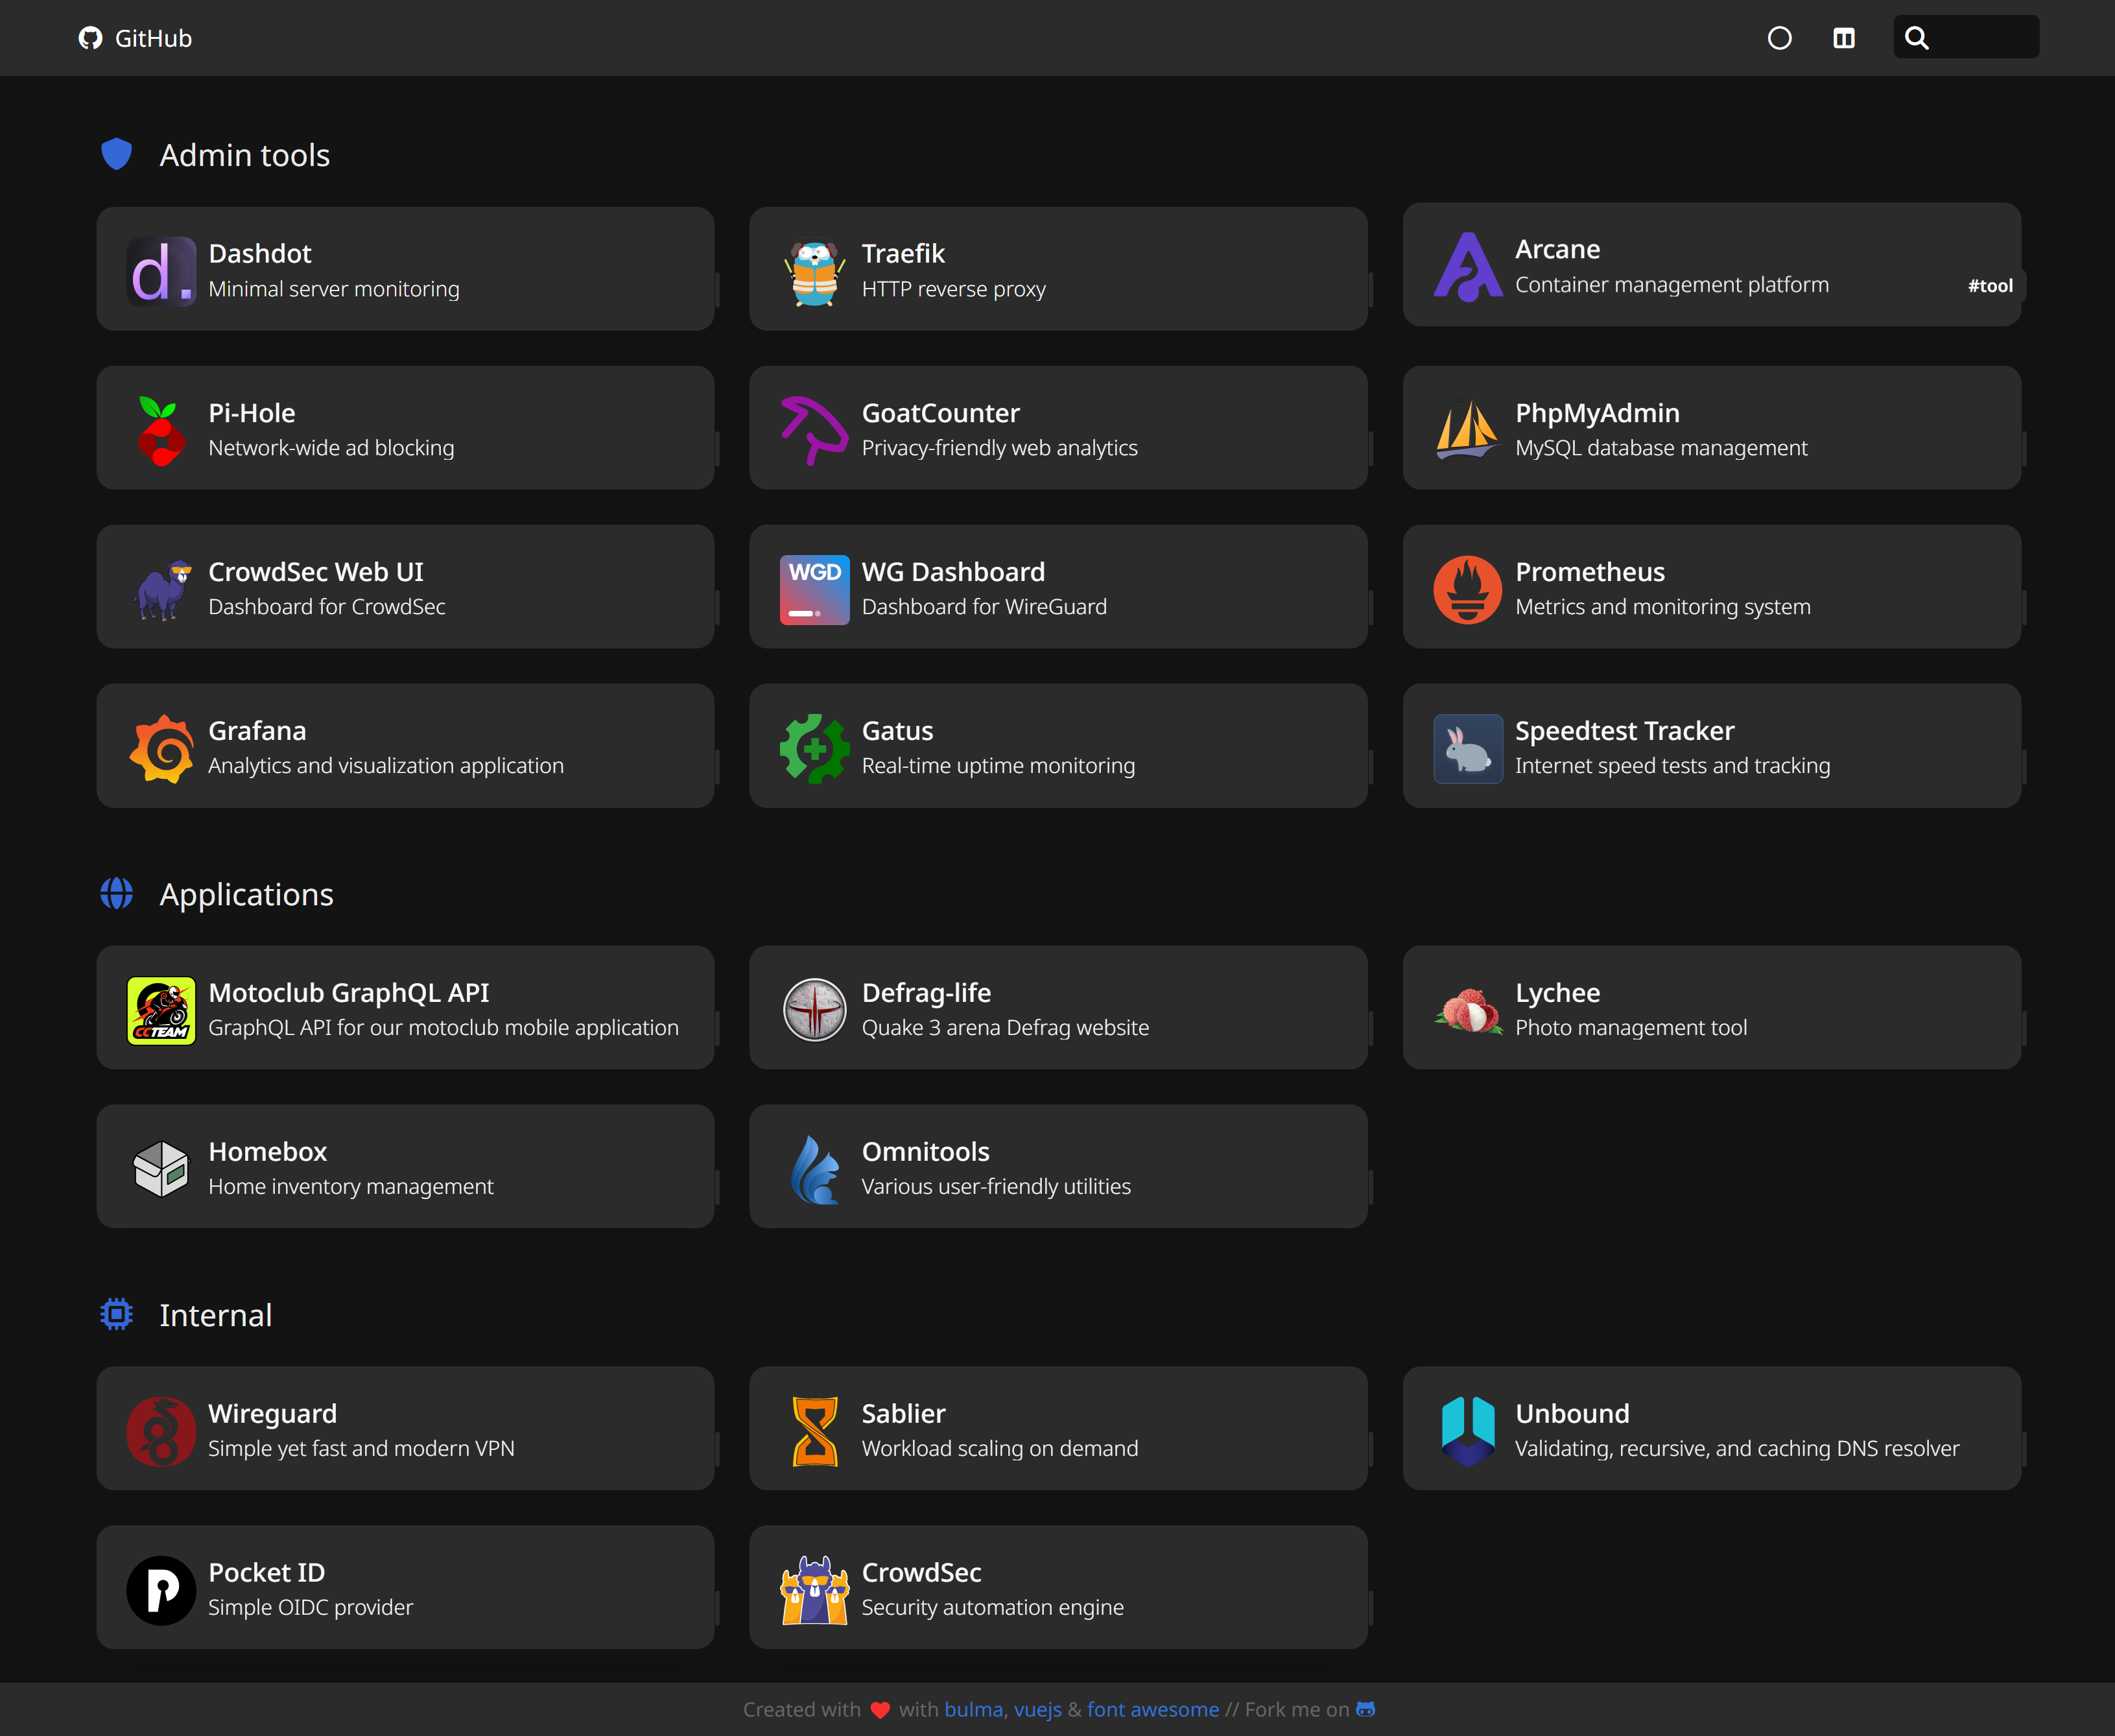Click the CrowdSec Web UI llama icon

tap(161, 589)
